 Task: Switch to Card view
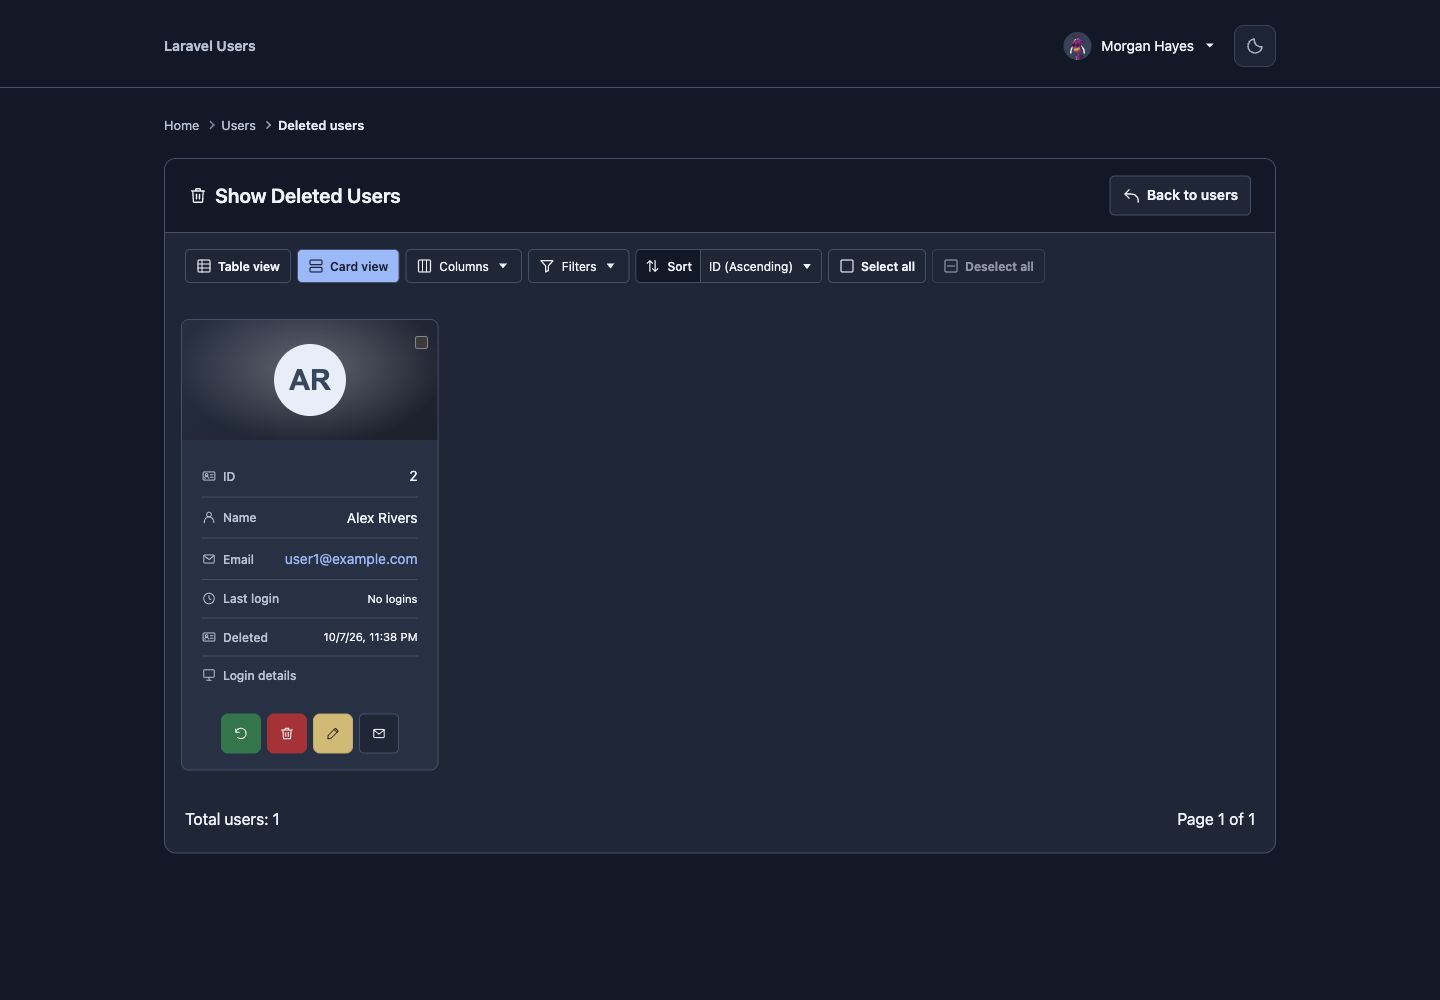348,266
